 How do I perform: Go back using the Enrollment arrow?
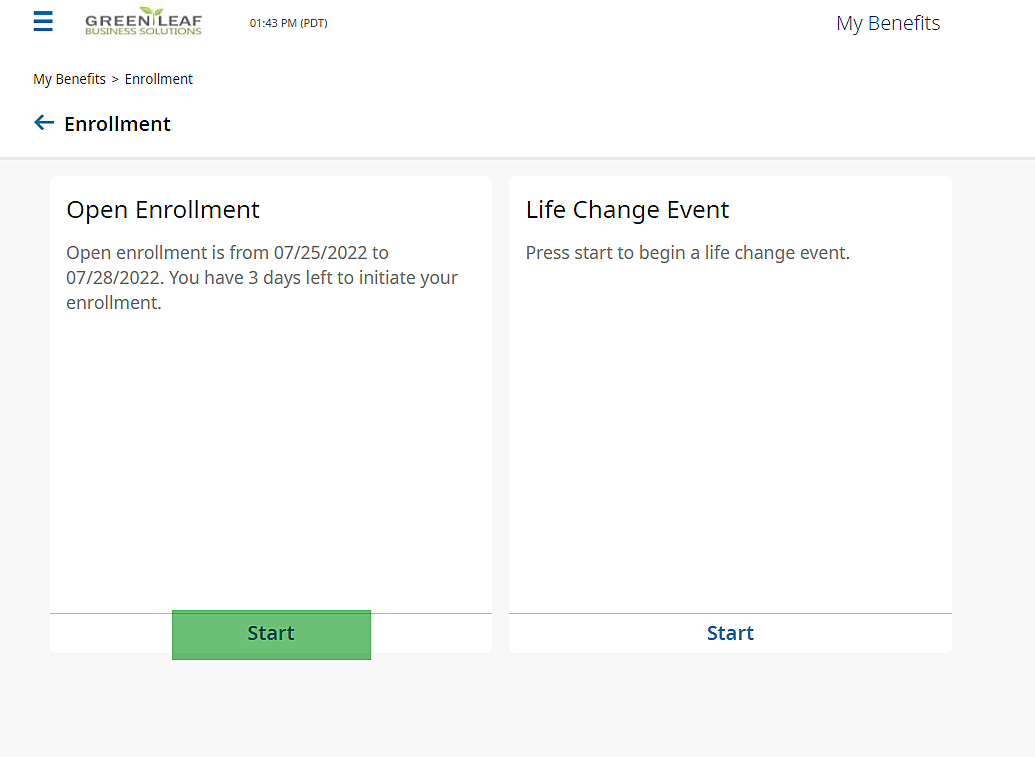44,123
